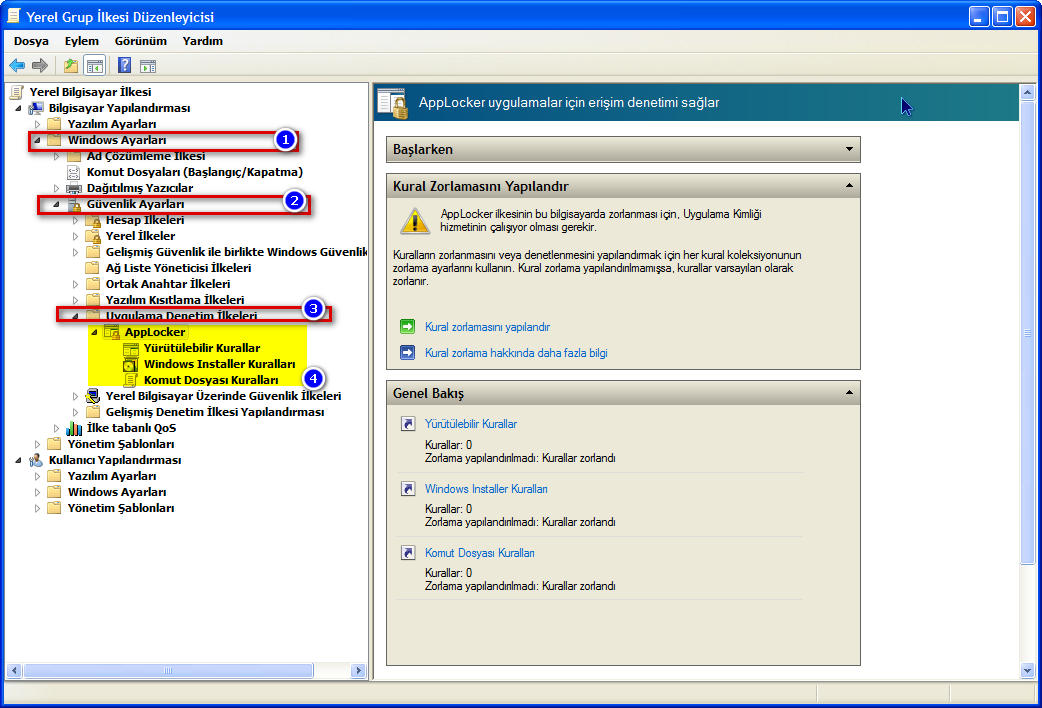Click the right pane scroll up arrow
This screenshot has width=1042, height=708.
click(x=1027, y=92)
